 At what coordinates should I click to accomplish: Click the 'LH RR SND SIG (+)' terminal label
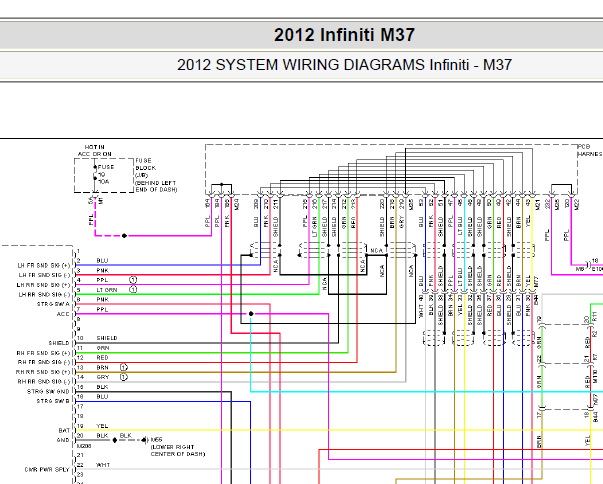click(x=44, y=285)
